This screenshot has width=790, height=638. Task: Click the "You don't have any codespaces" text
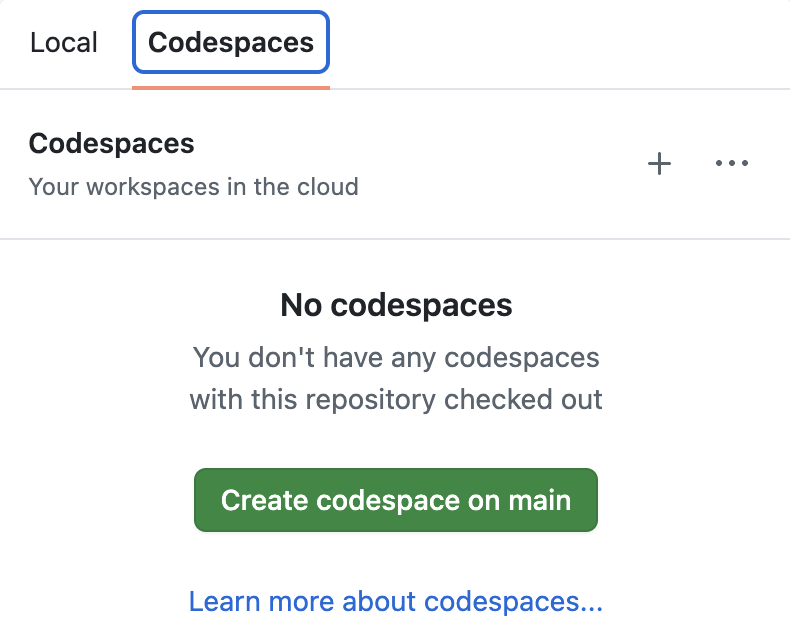396,358
